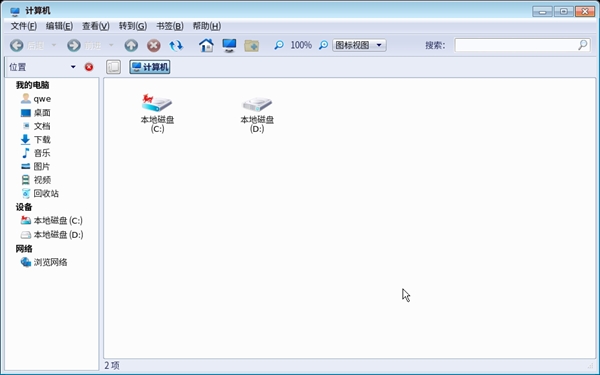
Task: Open 音乐 in the sidebar
Action: click(36, 153)
